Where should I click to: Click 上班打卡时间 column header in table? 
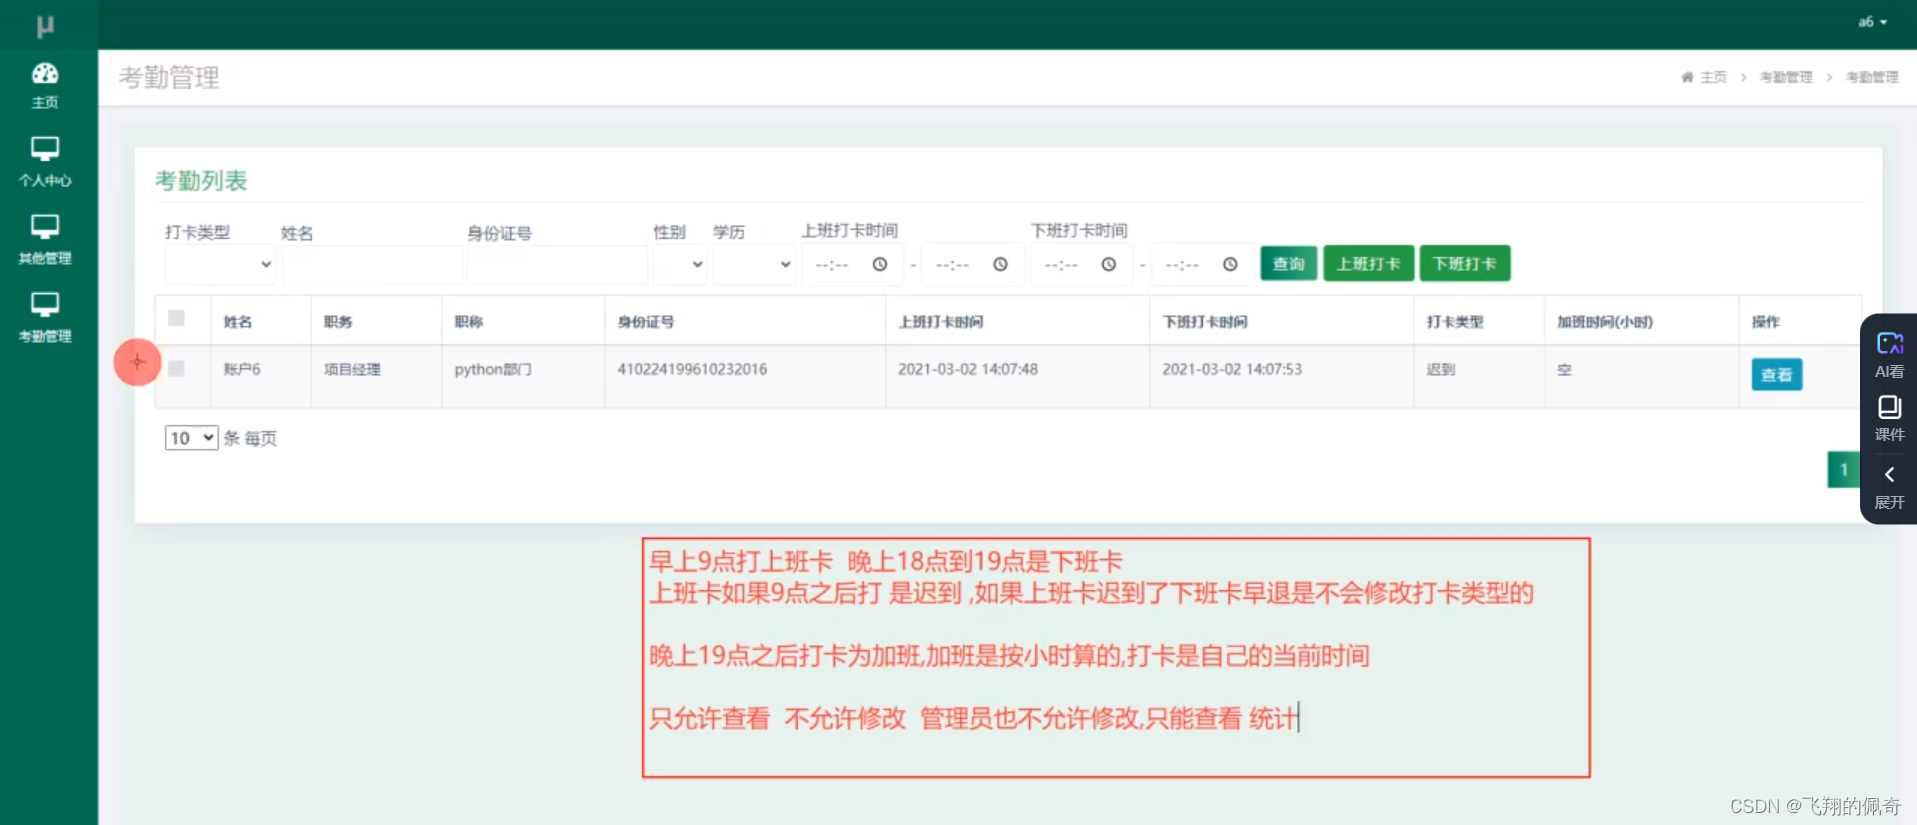[x=941, y=322]
